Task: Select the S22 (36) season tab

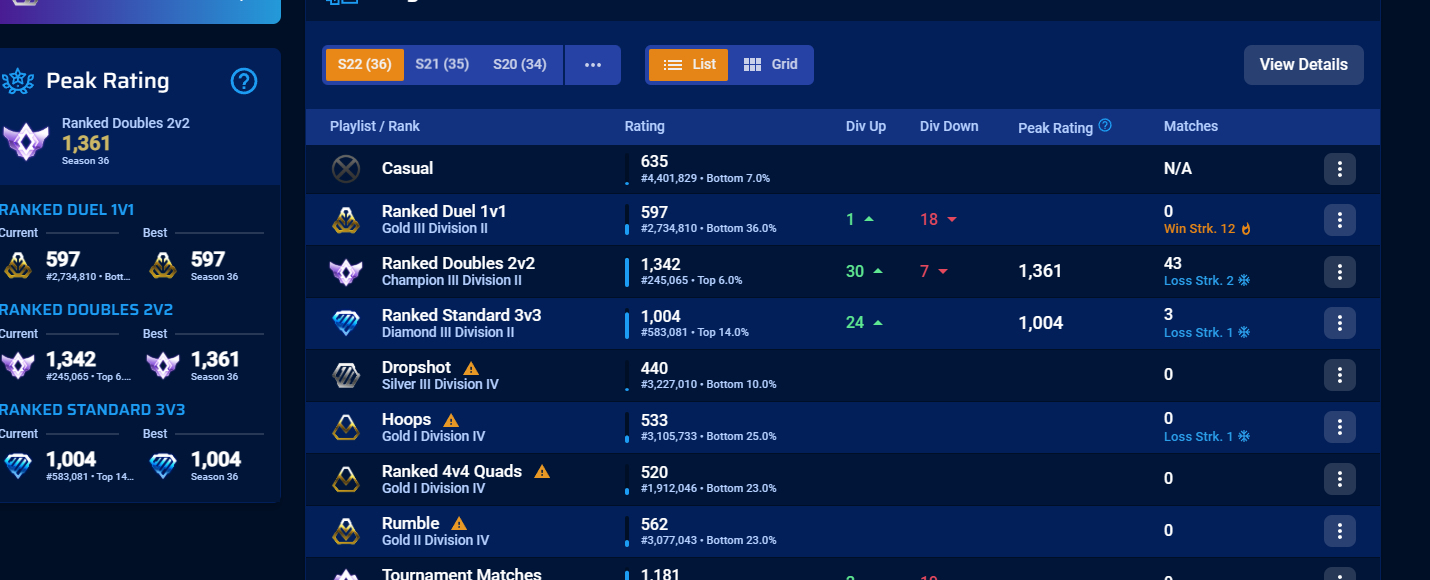Action: 365,65
